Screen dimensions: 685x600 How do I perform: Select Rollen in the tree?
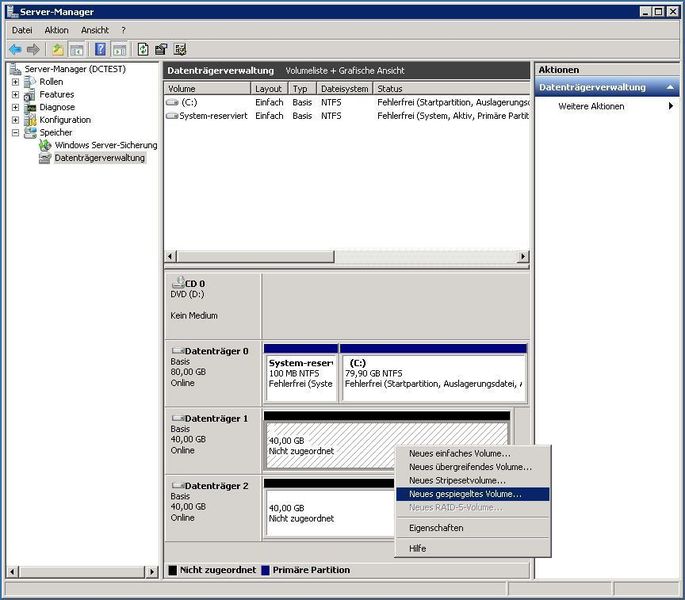tap(51, 82)
